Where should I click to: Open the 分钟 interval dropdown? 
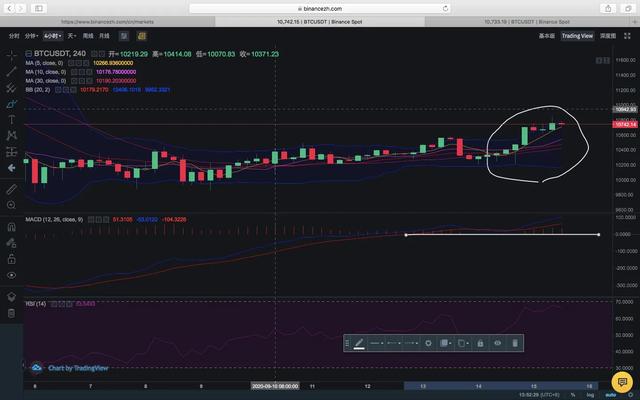point(31,36)
